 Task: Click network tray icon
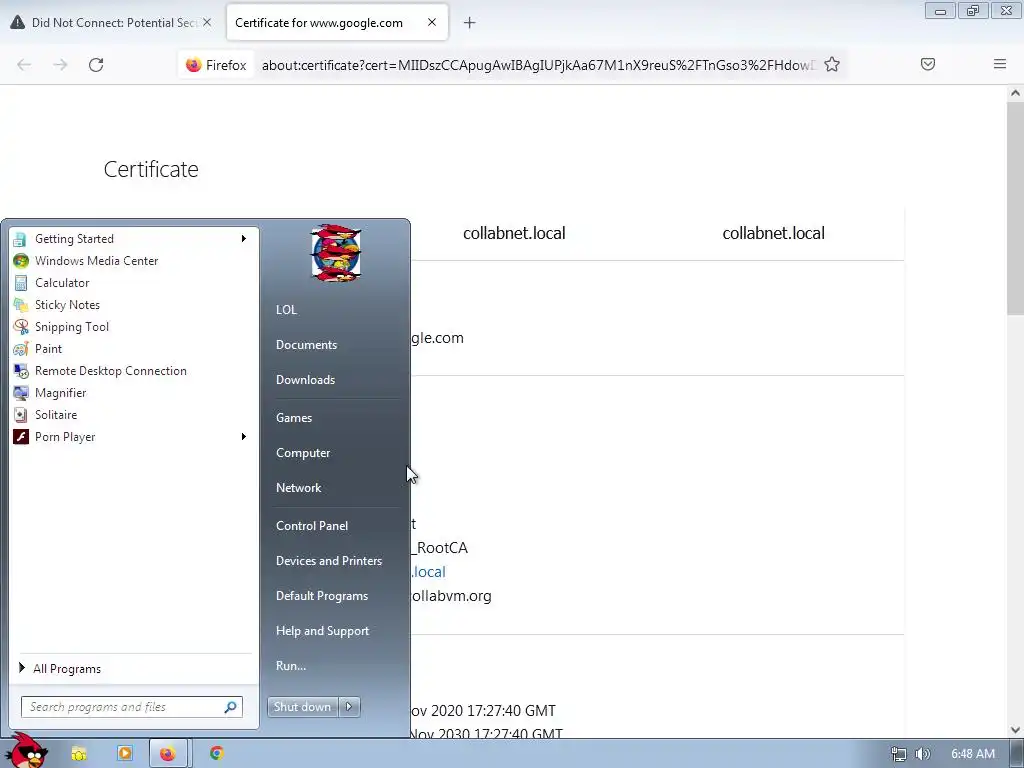tap(899, 754)
